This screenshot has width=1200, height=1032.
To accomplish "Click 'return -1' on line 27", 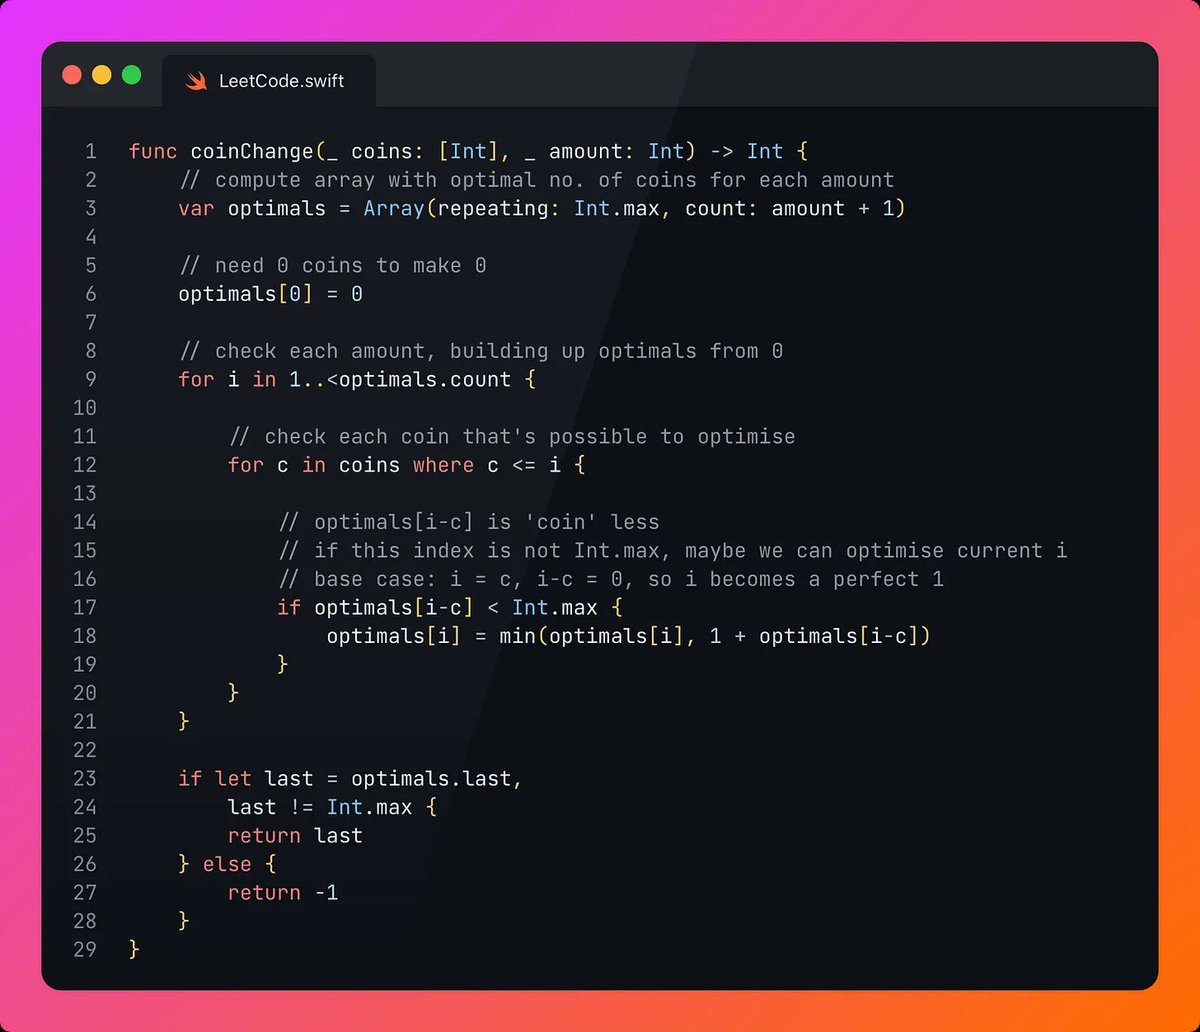I will (x=283, y=892).
